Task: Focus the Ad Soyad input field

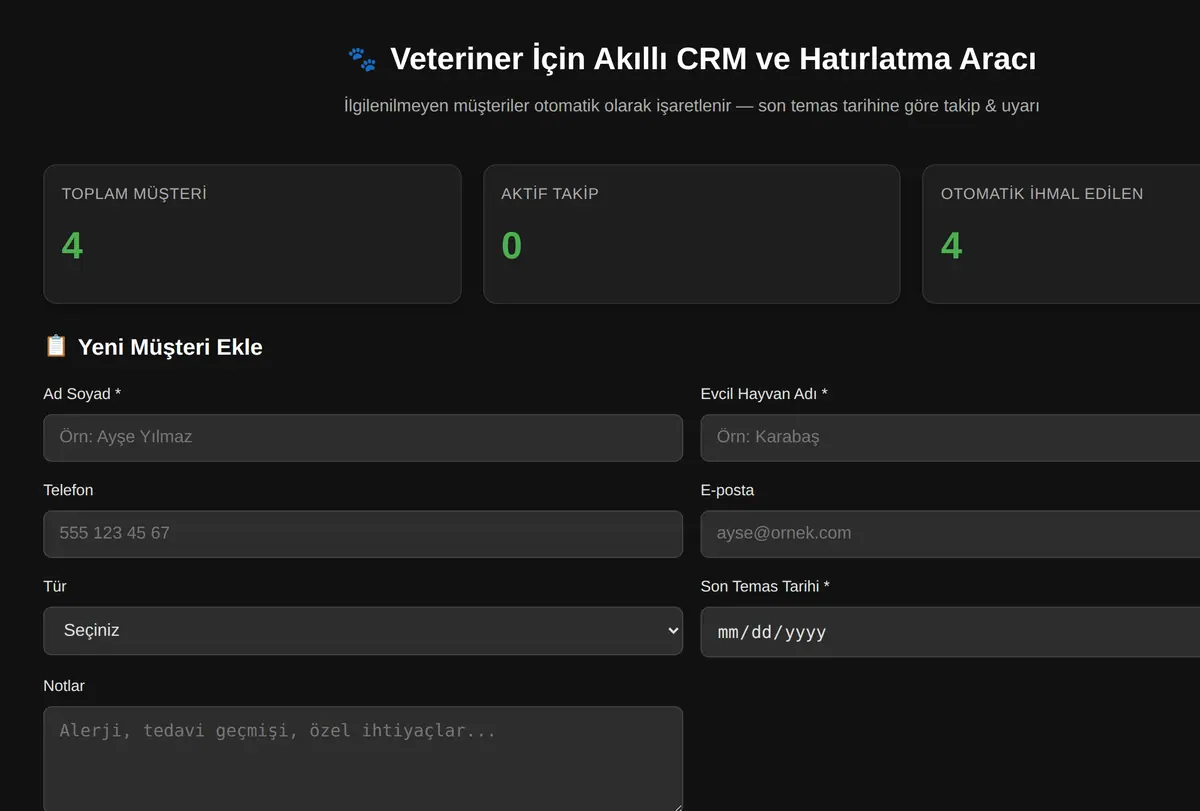Action: point(363,438)
